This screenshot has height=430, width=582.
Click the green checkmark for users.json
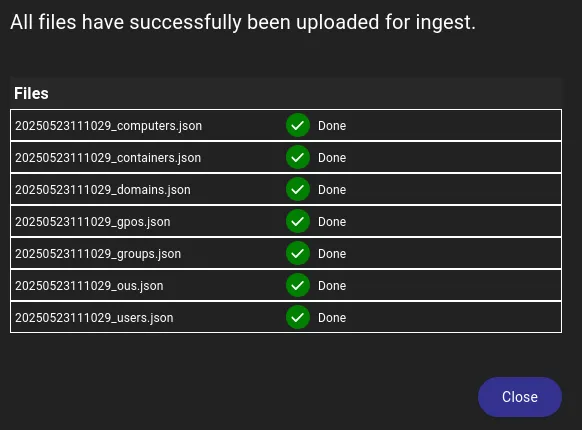coord(298,317)
